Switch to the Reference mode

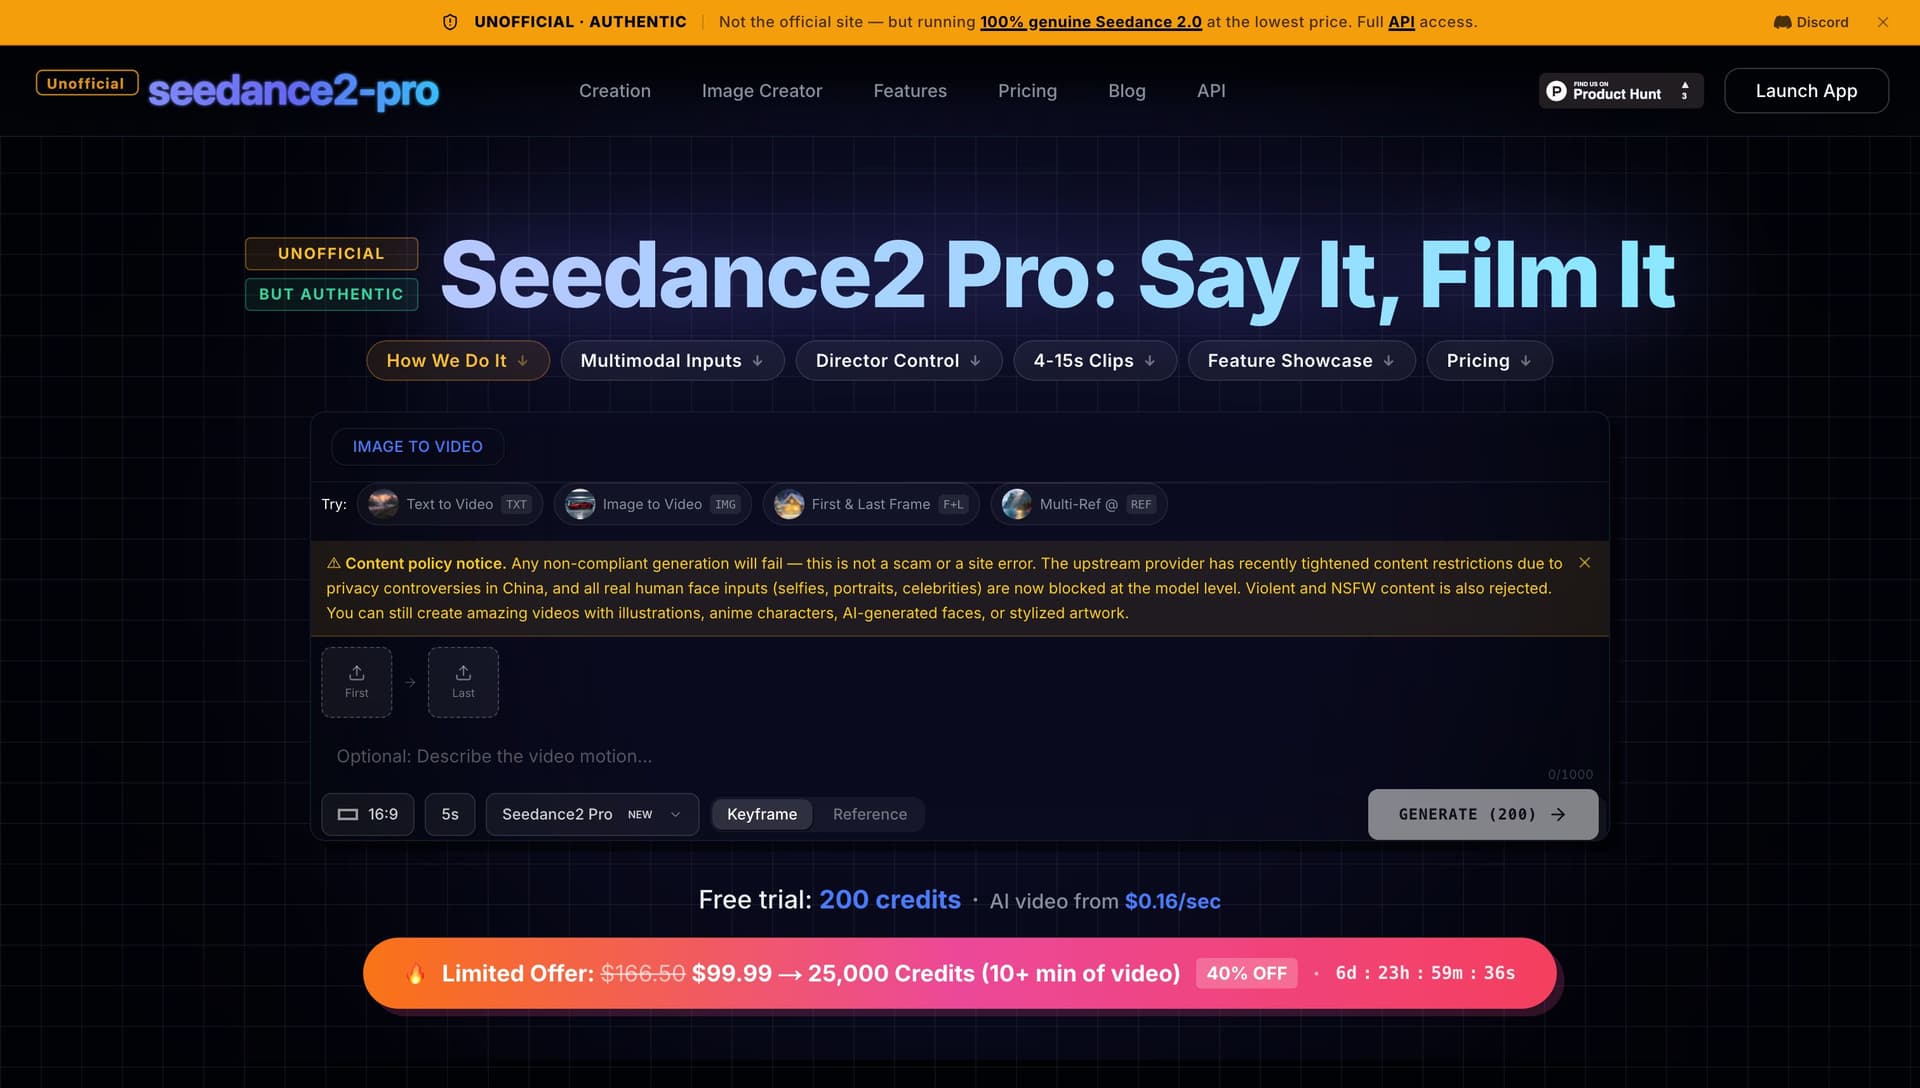pyautogui.click(x=869, y=814)
